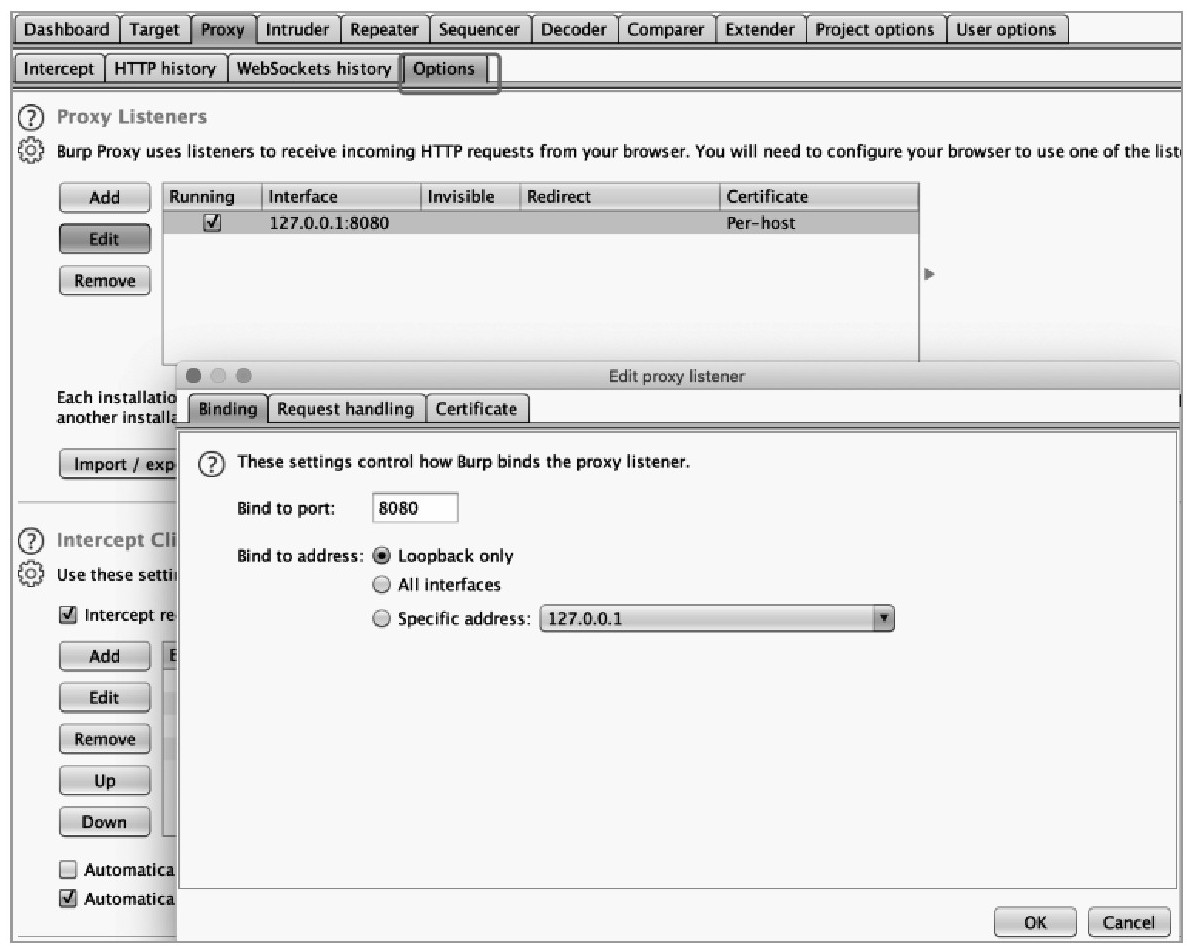This screenshot has height=946, width=1187.
Task: Confirm dialog with OK button
Action: coord(1035,923)
